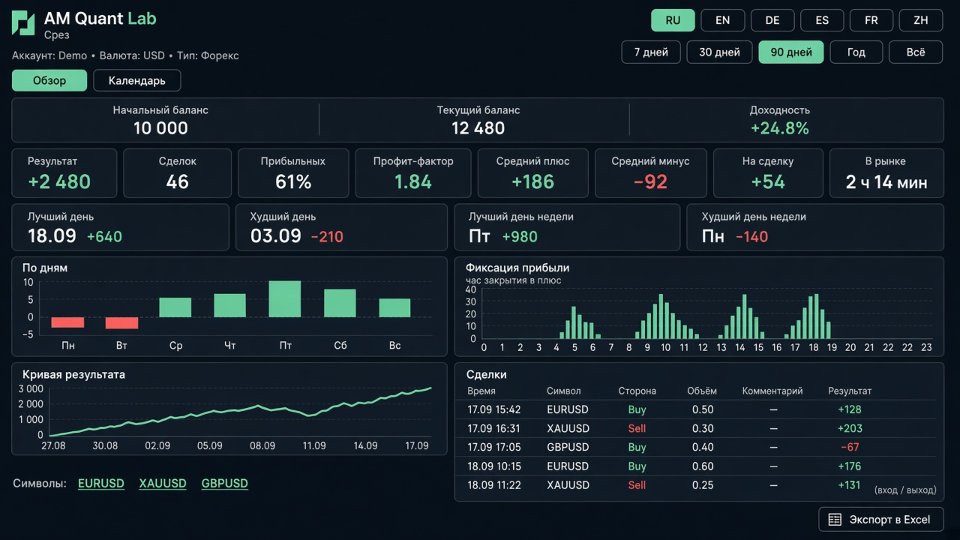
Task: Click the Доходность value +24.8%
Action: [779, 128]
